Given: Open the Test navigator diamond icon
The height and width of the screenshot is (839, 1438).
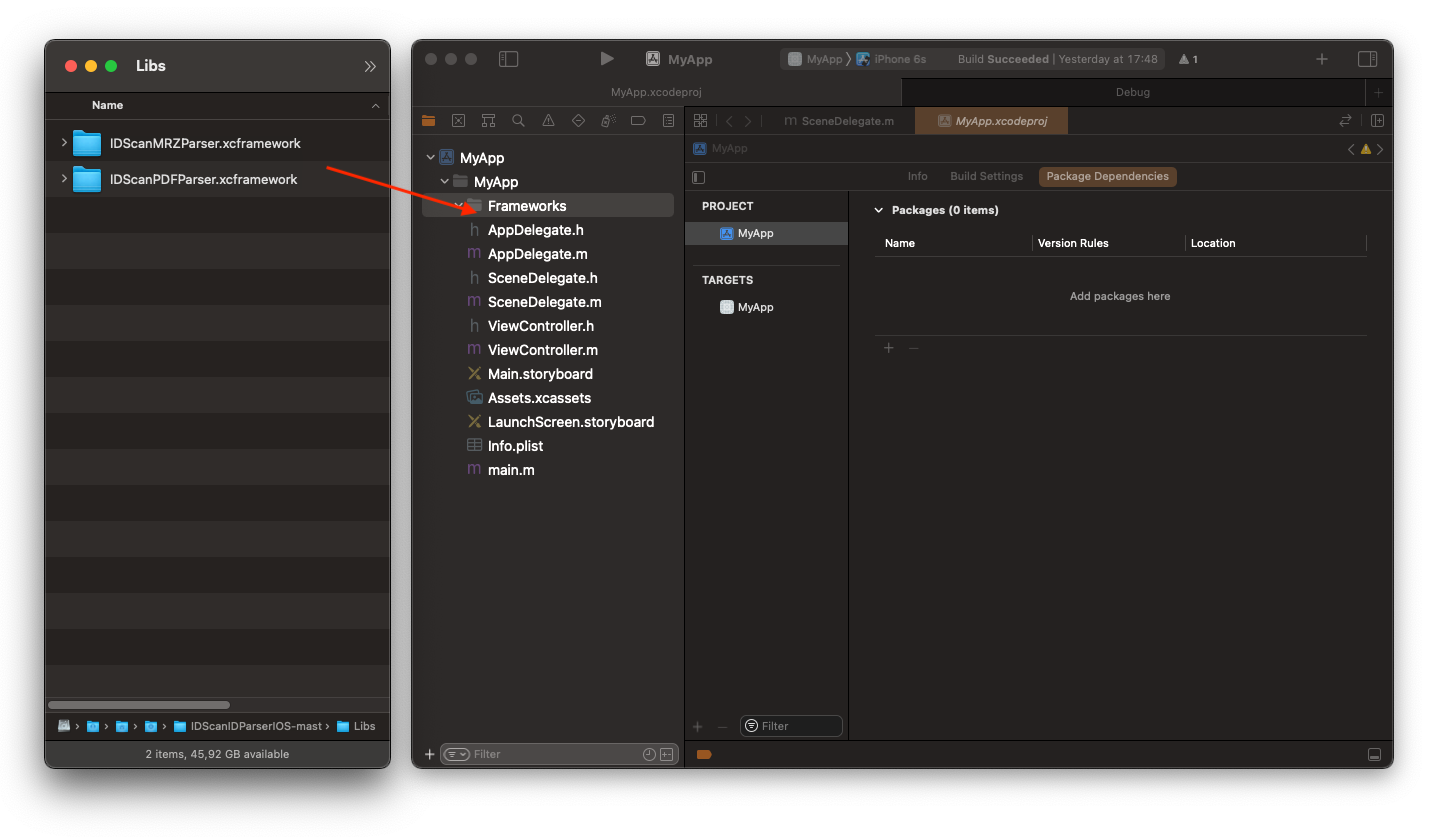Looking at the screenshot, I should pos(578,120).
